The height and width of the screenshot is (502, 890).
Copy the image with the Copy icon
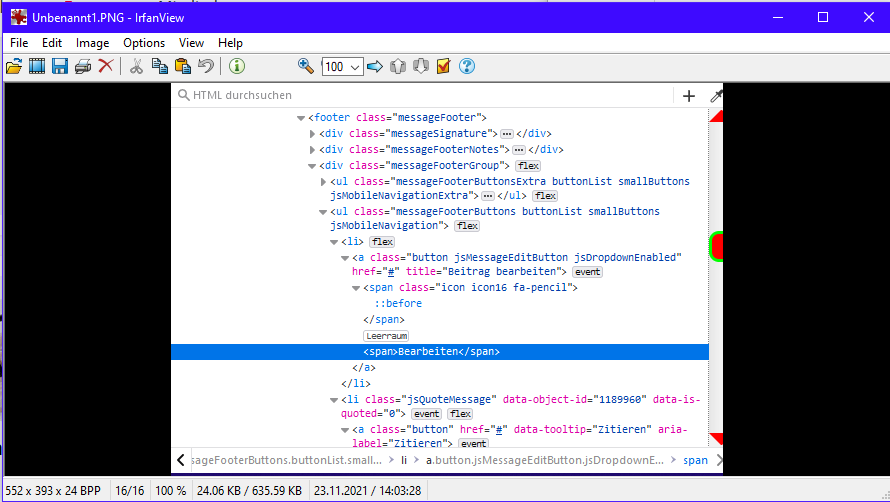[x=159, y=66]
